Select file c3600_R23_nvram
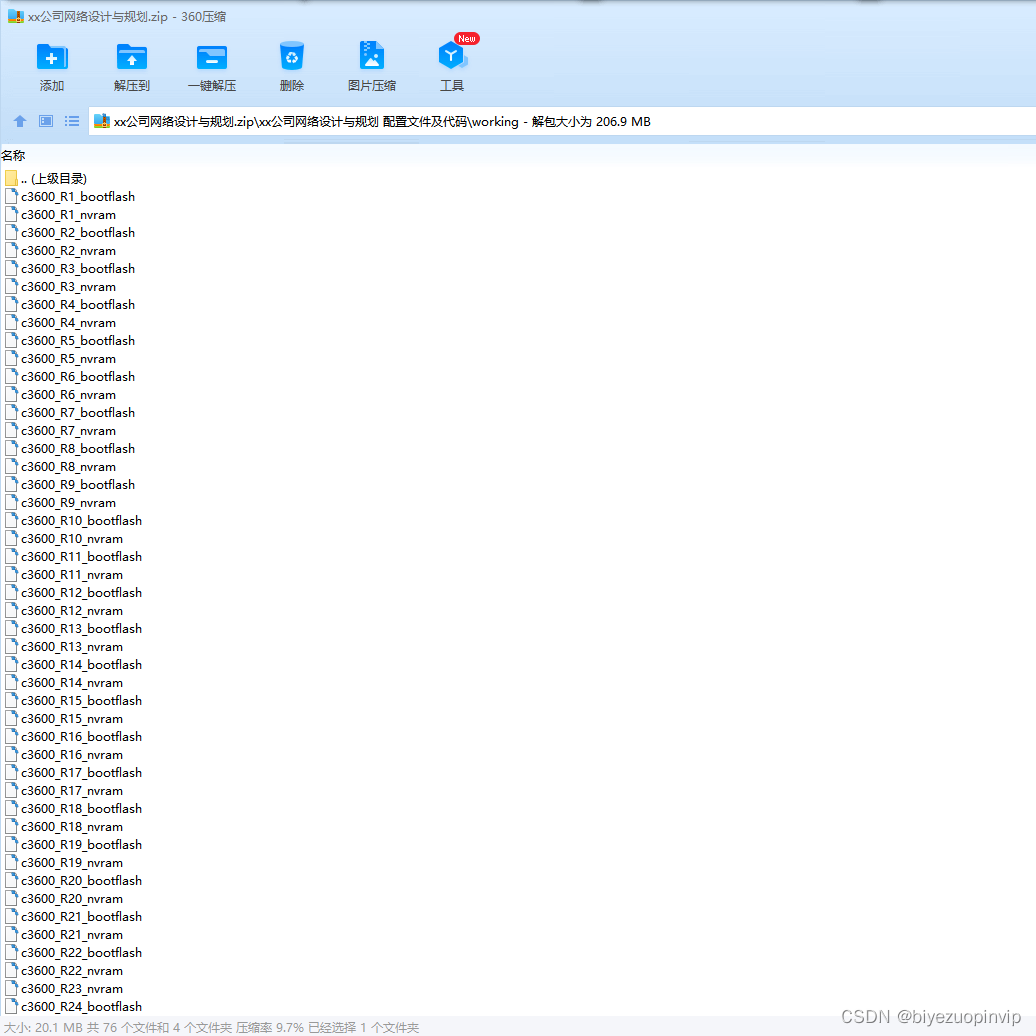This screenshot has height=1036, width=1036. (64, 989)
